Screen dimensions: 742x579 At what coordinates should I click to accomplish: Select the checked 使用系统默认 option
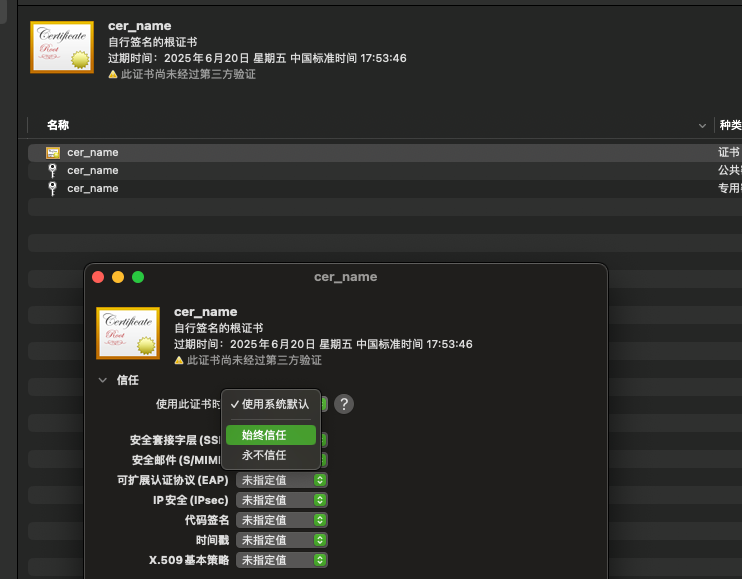pos(270,404)
